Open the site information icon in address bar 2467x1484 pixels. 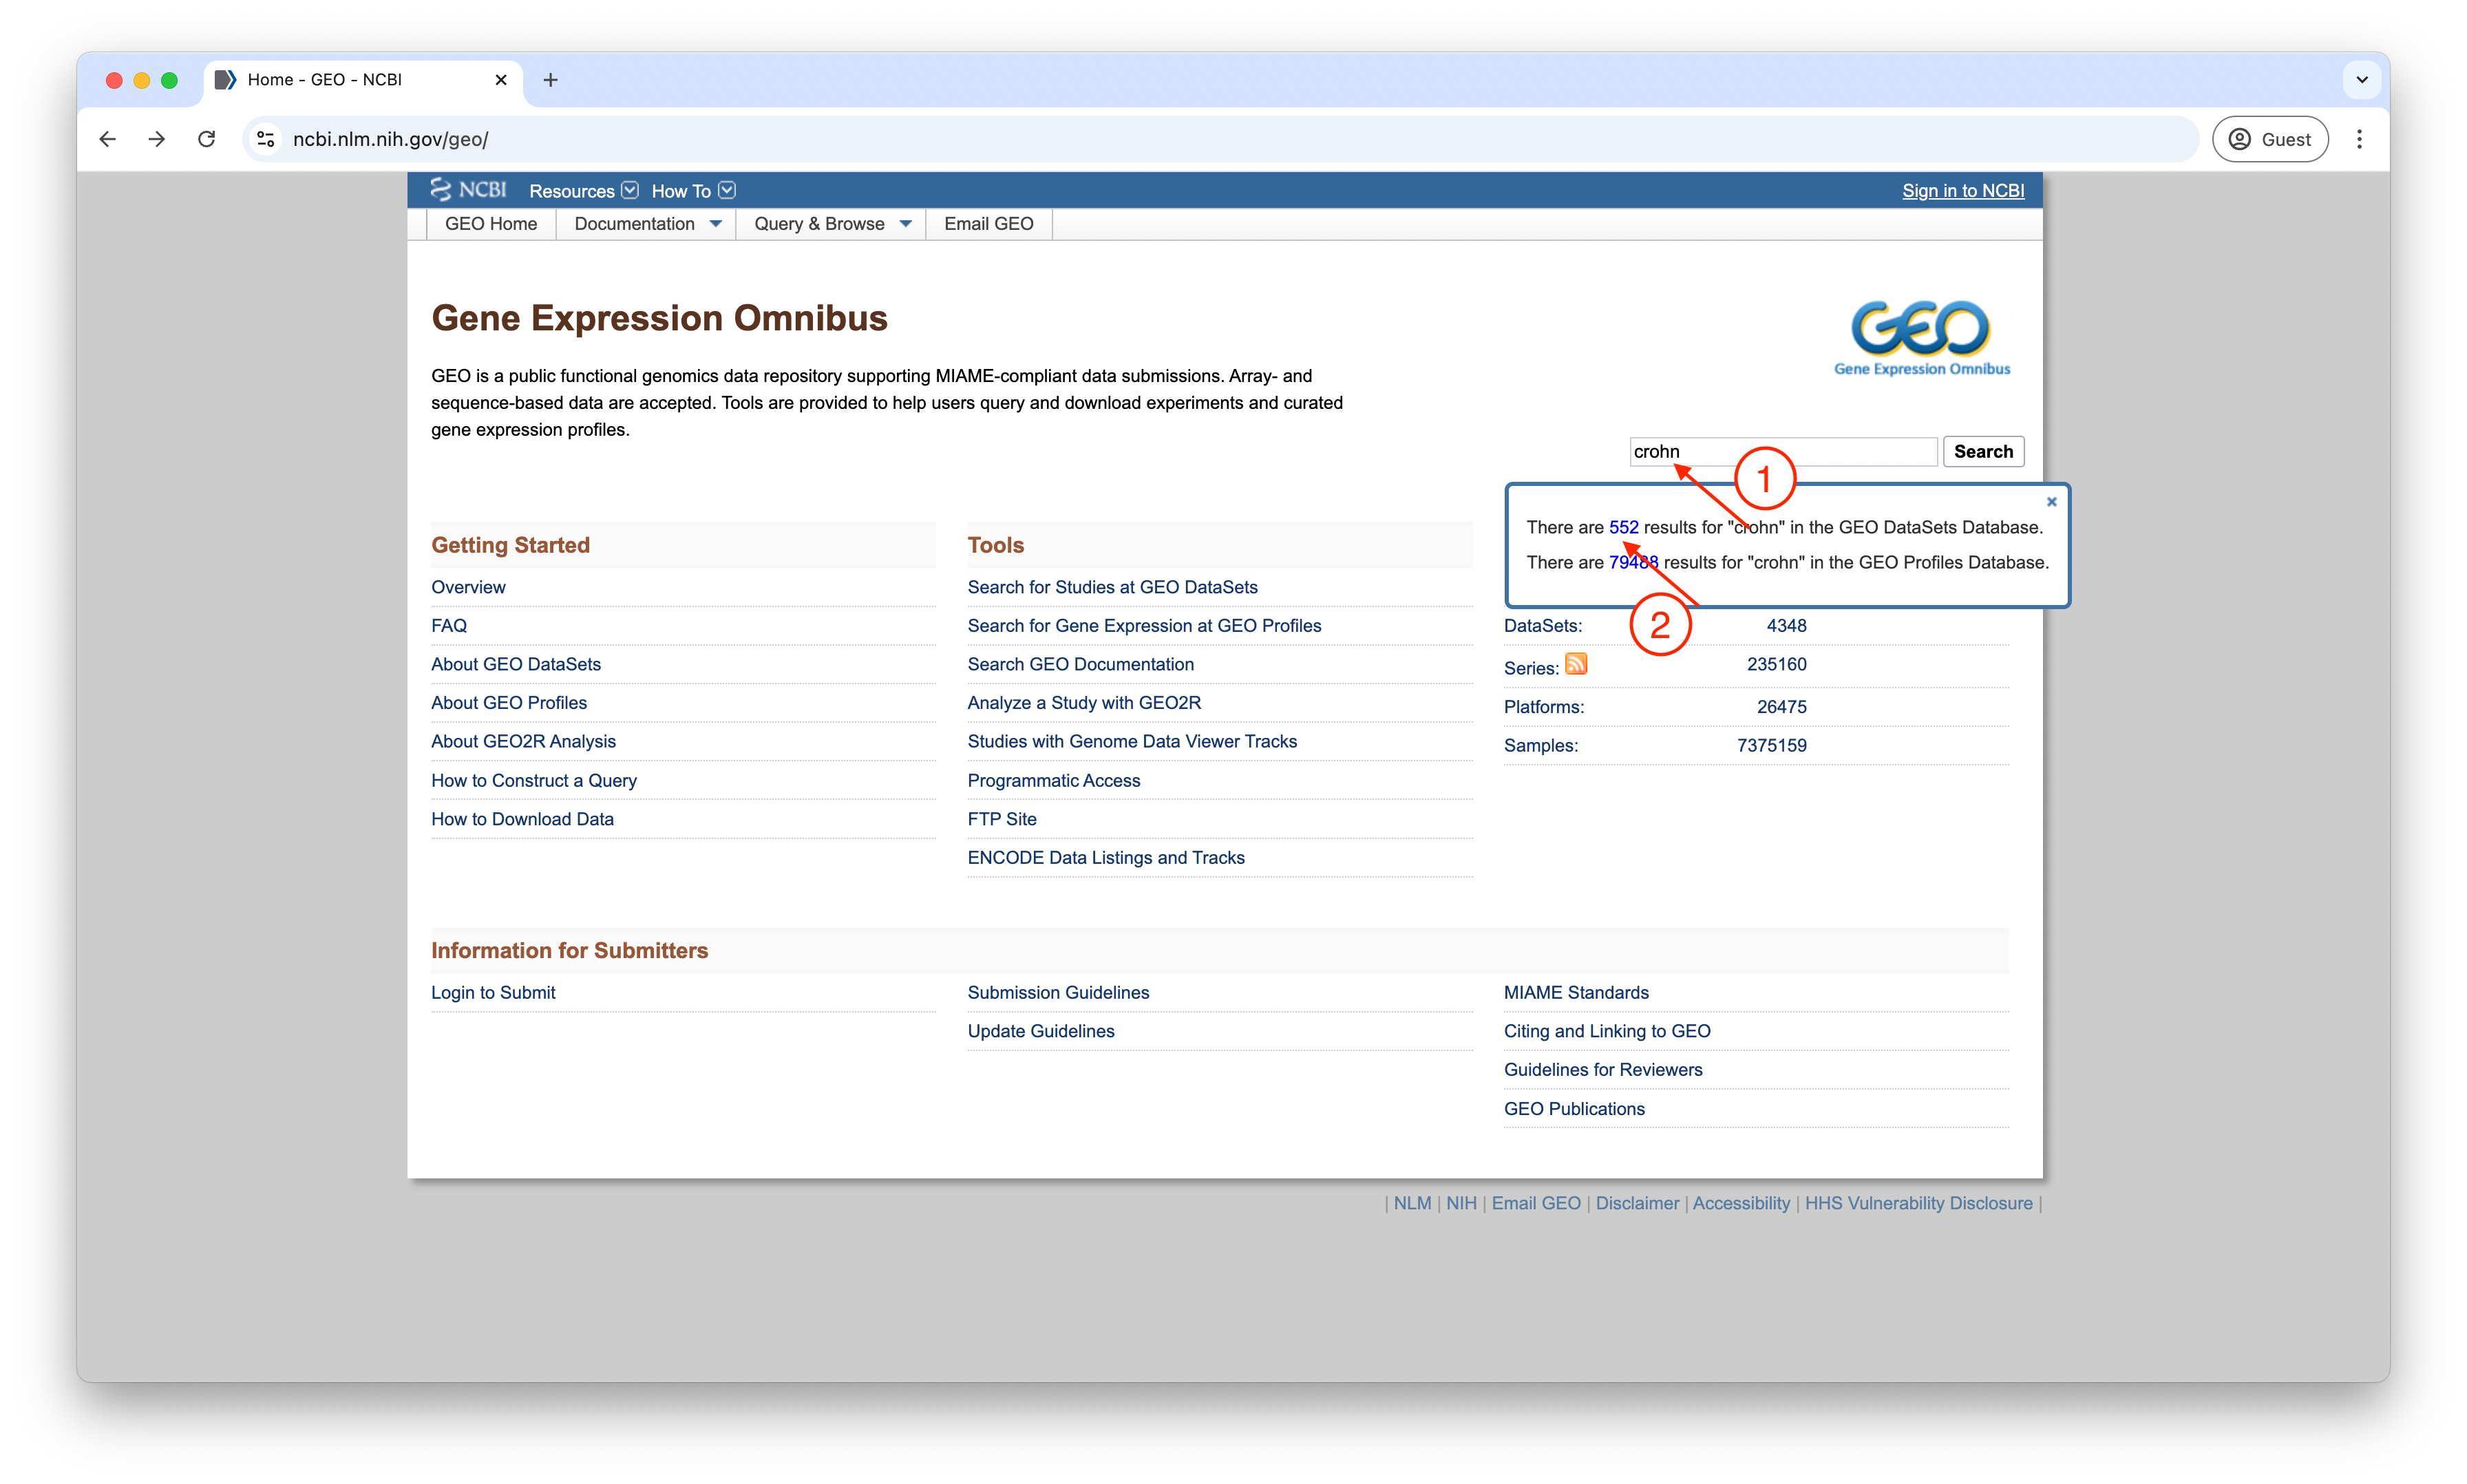pos(266,139)
